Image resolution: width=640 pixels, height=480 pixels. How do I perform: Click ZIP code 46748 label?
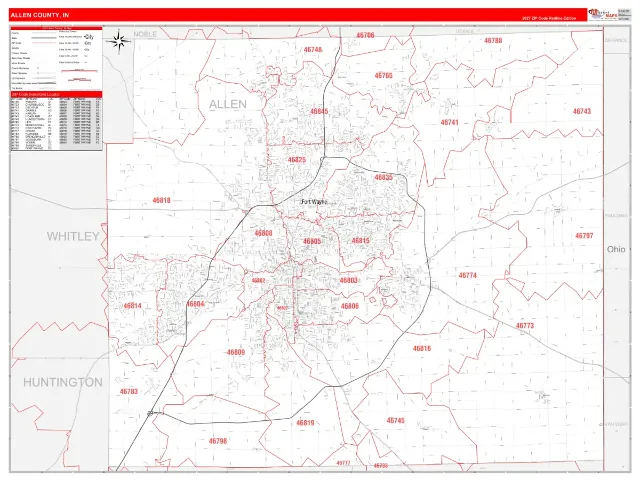coord(313,50)
